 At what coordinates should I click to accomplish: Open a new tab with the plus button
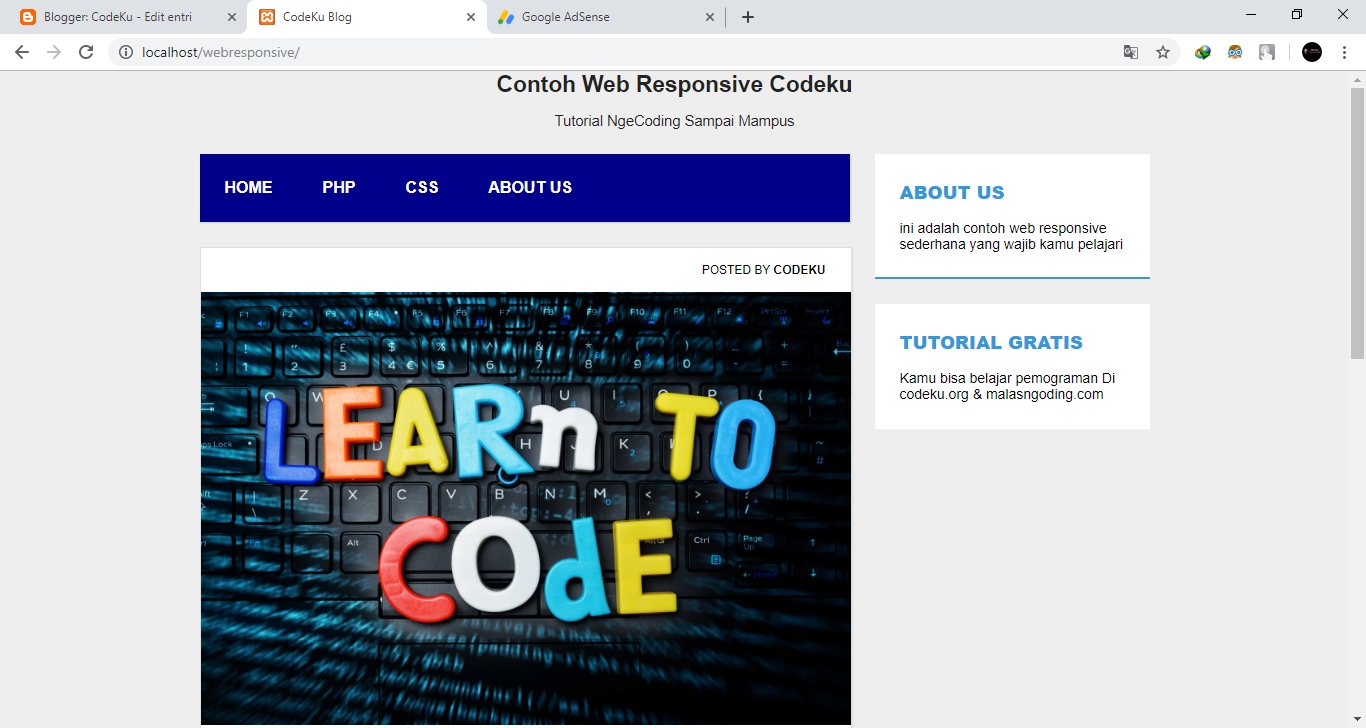click(x=747, y=16)
